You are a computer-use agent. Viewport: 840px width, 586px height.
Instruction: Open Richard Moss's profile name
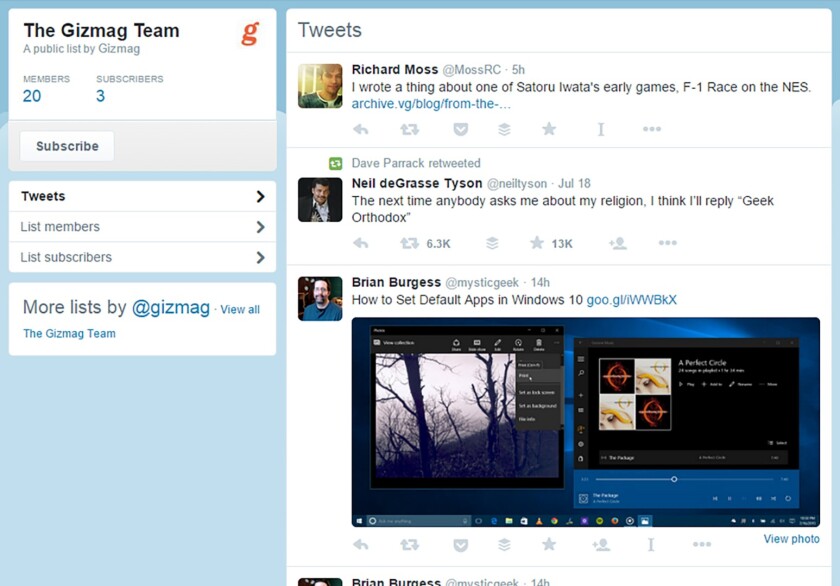pyautogui.click(x=395, y=70)
